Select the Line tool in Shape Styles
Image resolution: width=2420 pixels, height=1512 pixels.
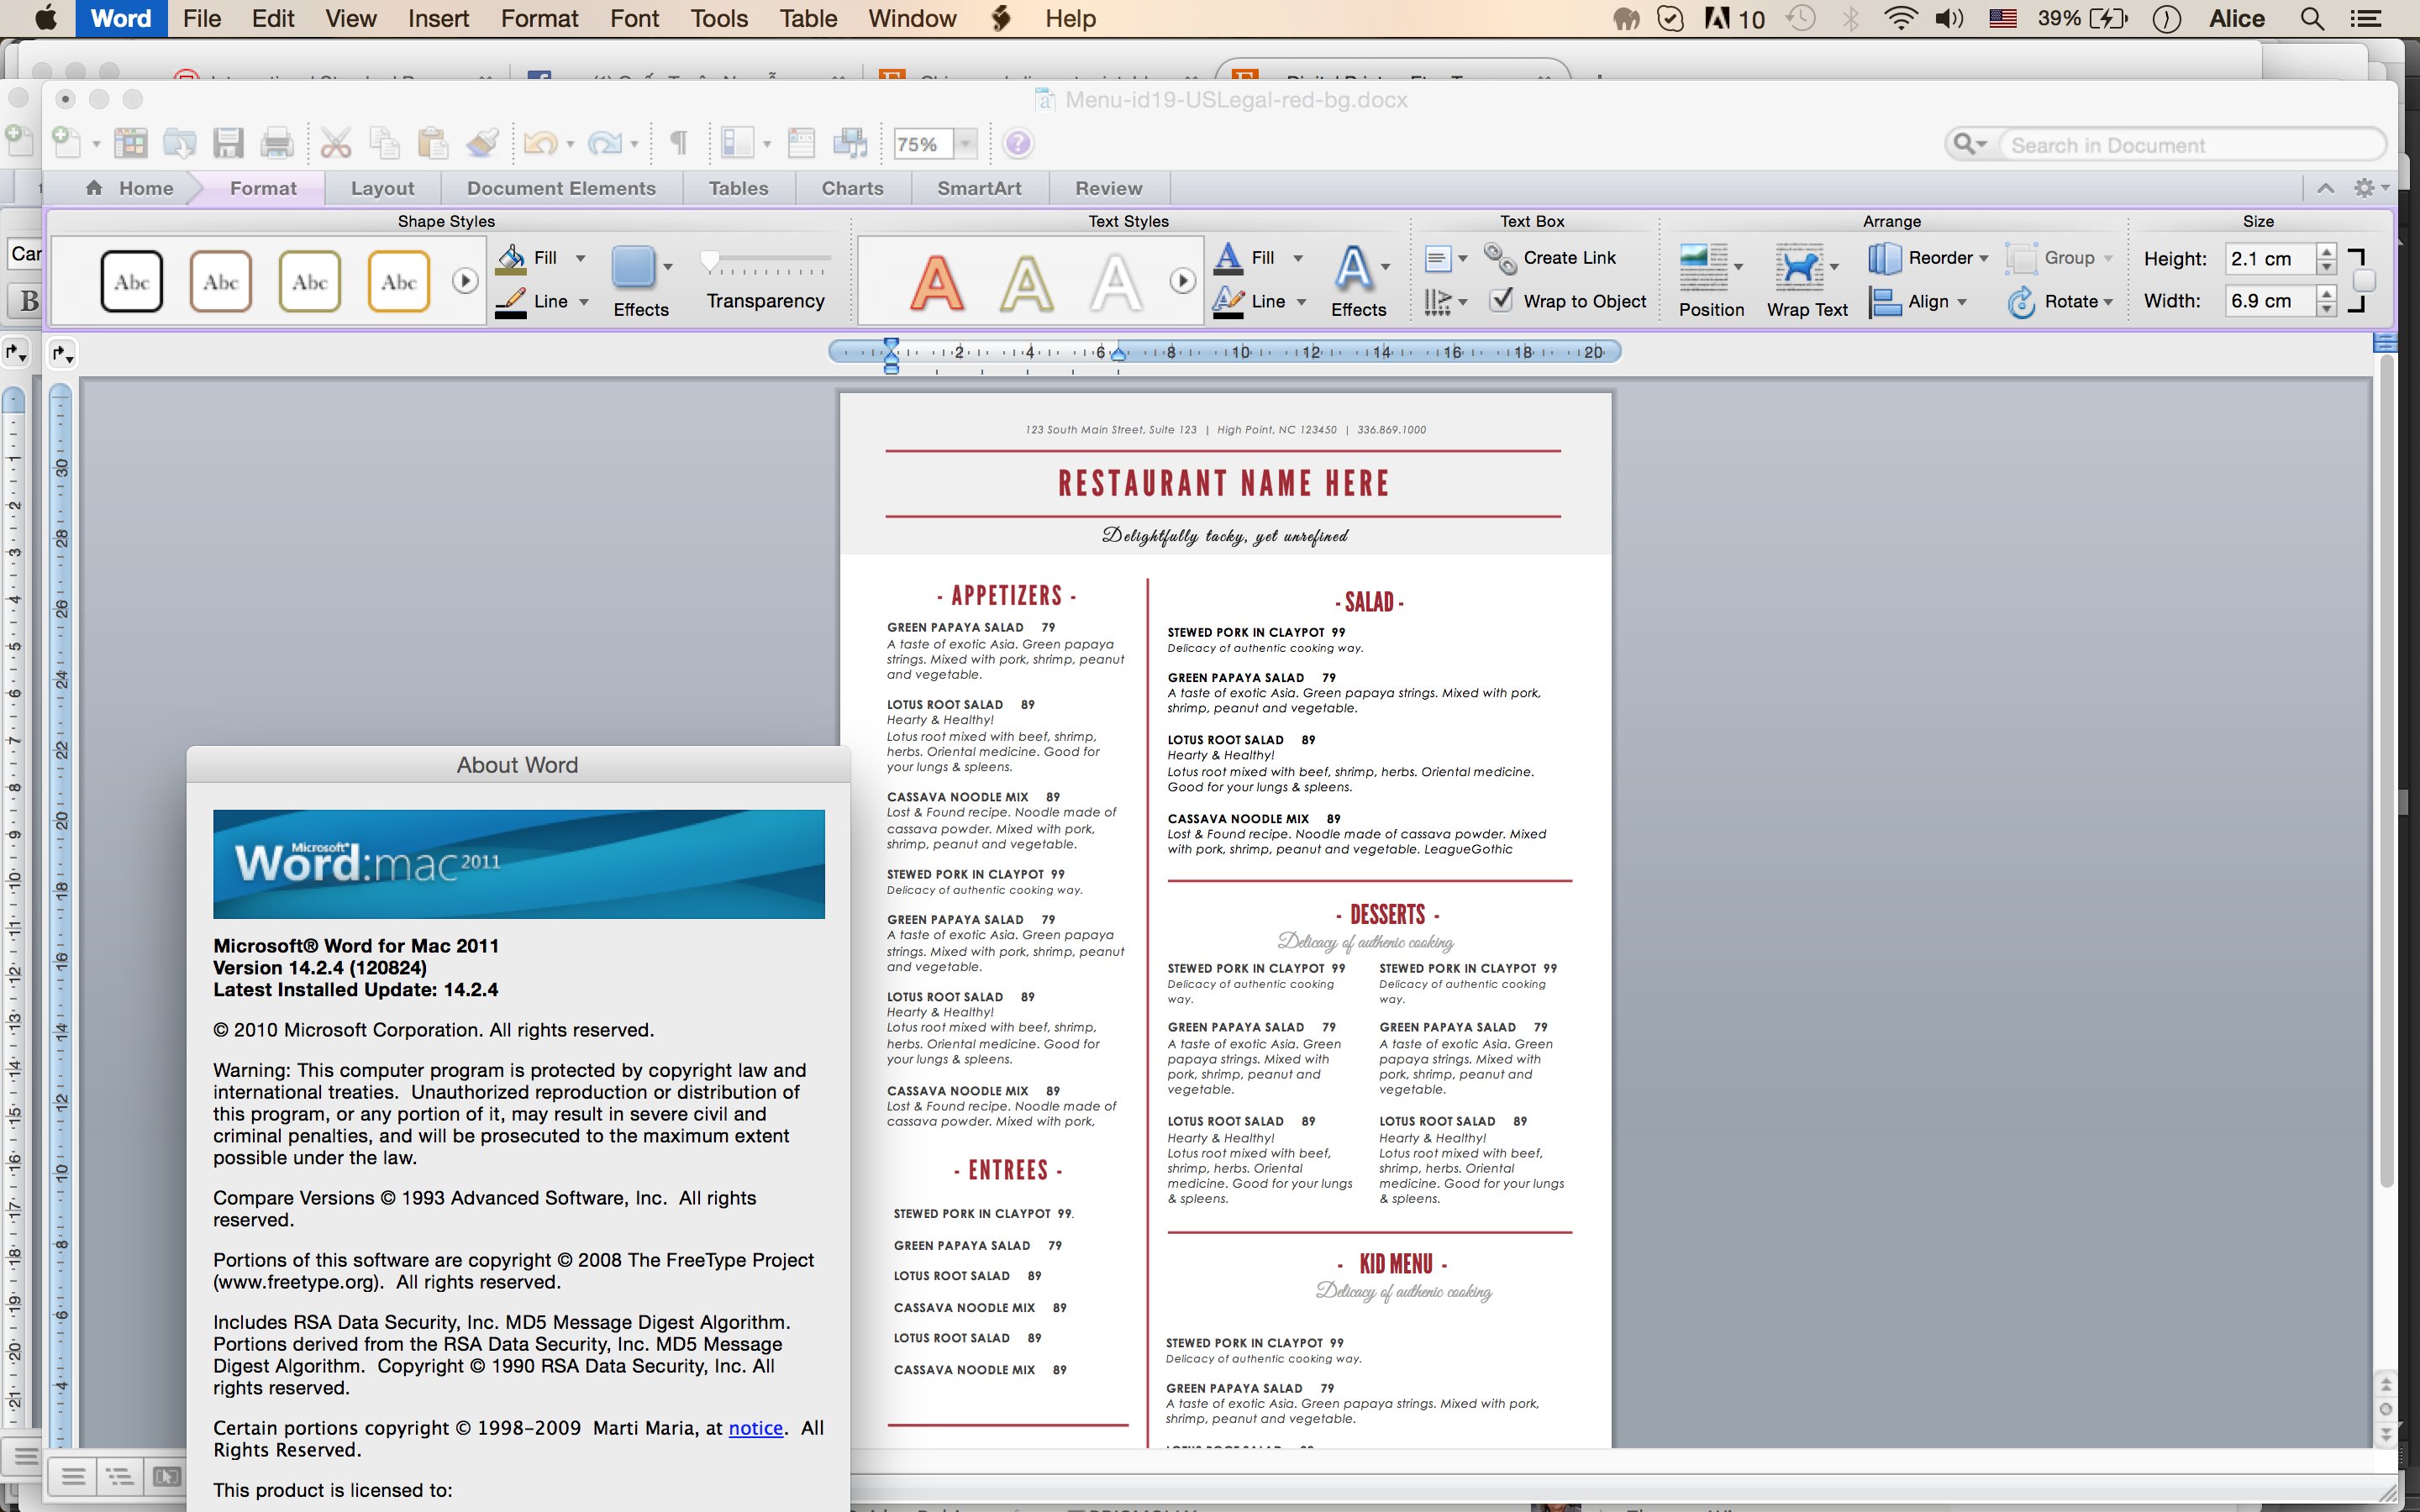click(544, 302)
